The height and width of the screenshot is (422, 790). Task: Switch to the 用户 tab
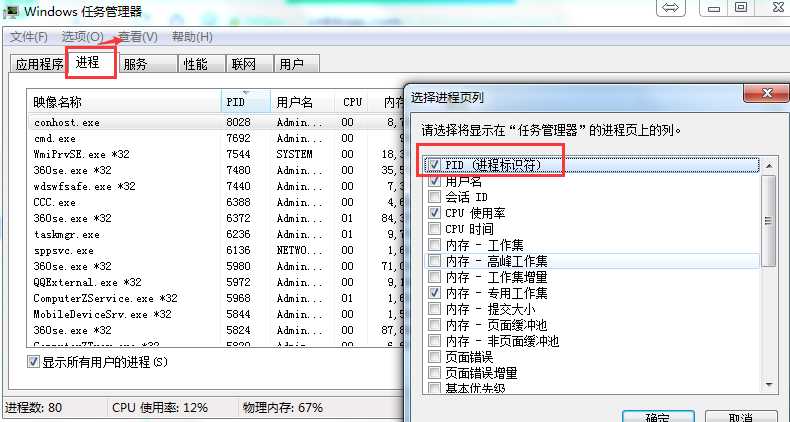(296, 64)
